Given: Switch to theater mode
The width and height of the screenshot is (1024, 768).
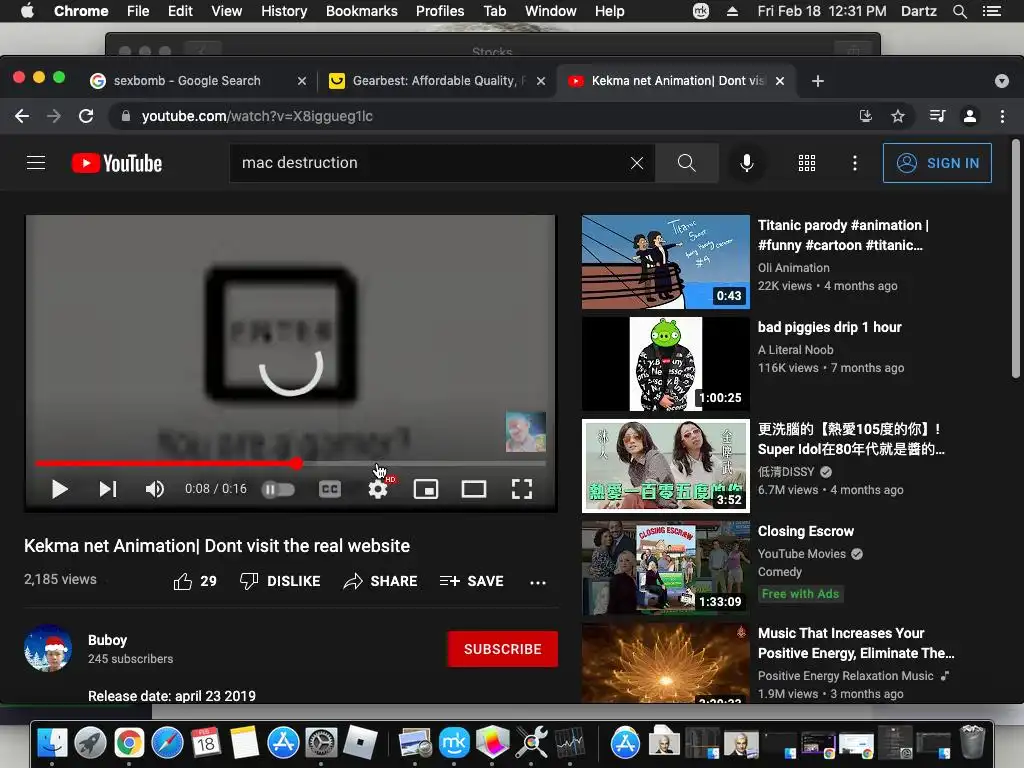Looking at the screenshot, I should [473, 488].
